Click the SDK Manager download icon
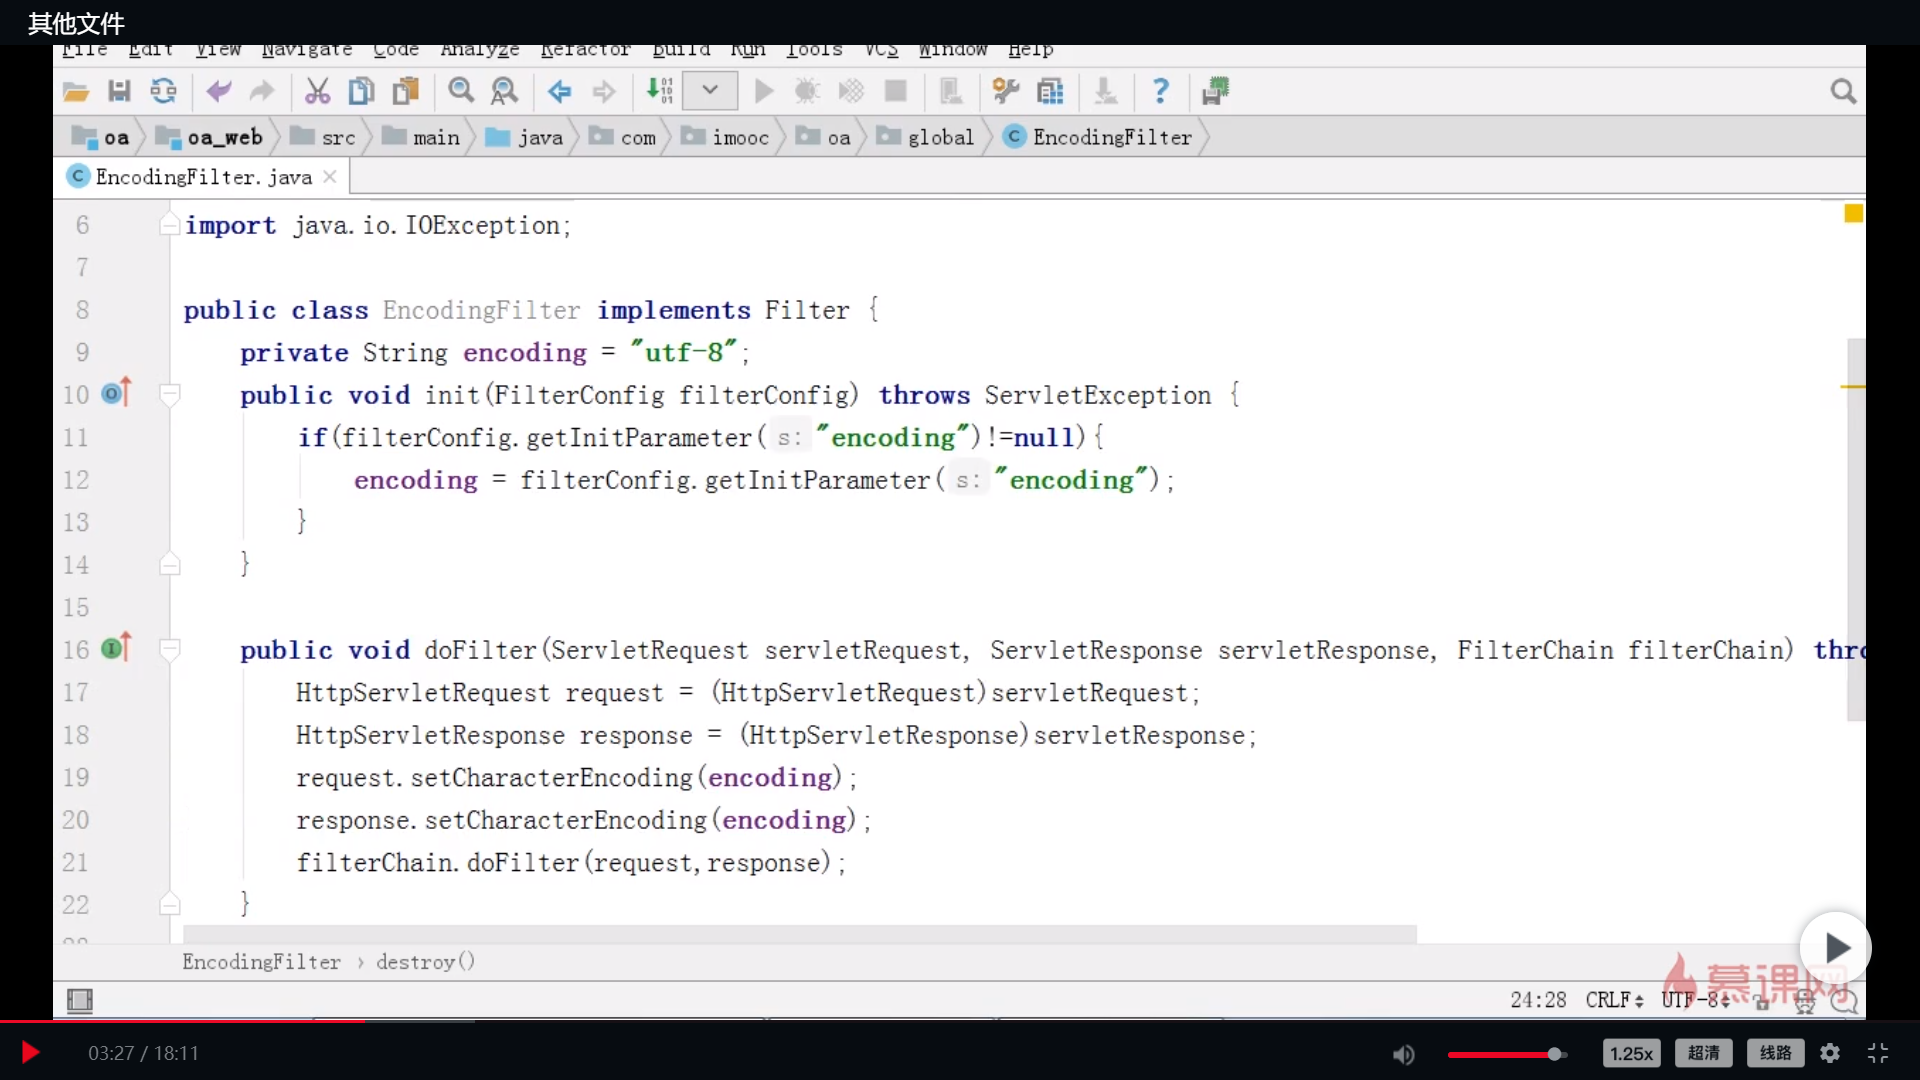Image resolution: width=1920 pixels, height=1080 pixels. point(1105,92)
